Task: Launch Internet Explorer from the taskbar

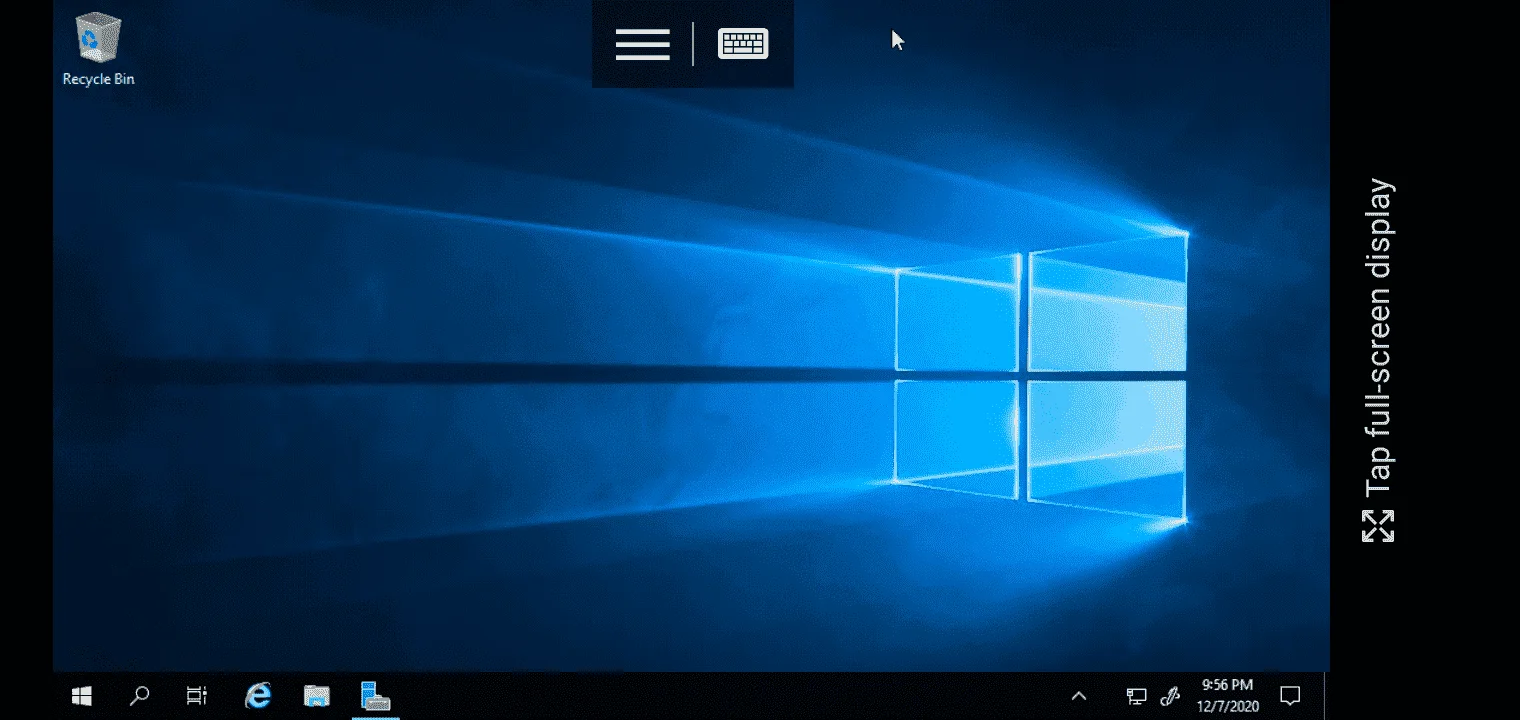Action: [258, 696]
